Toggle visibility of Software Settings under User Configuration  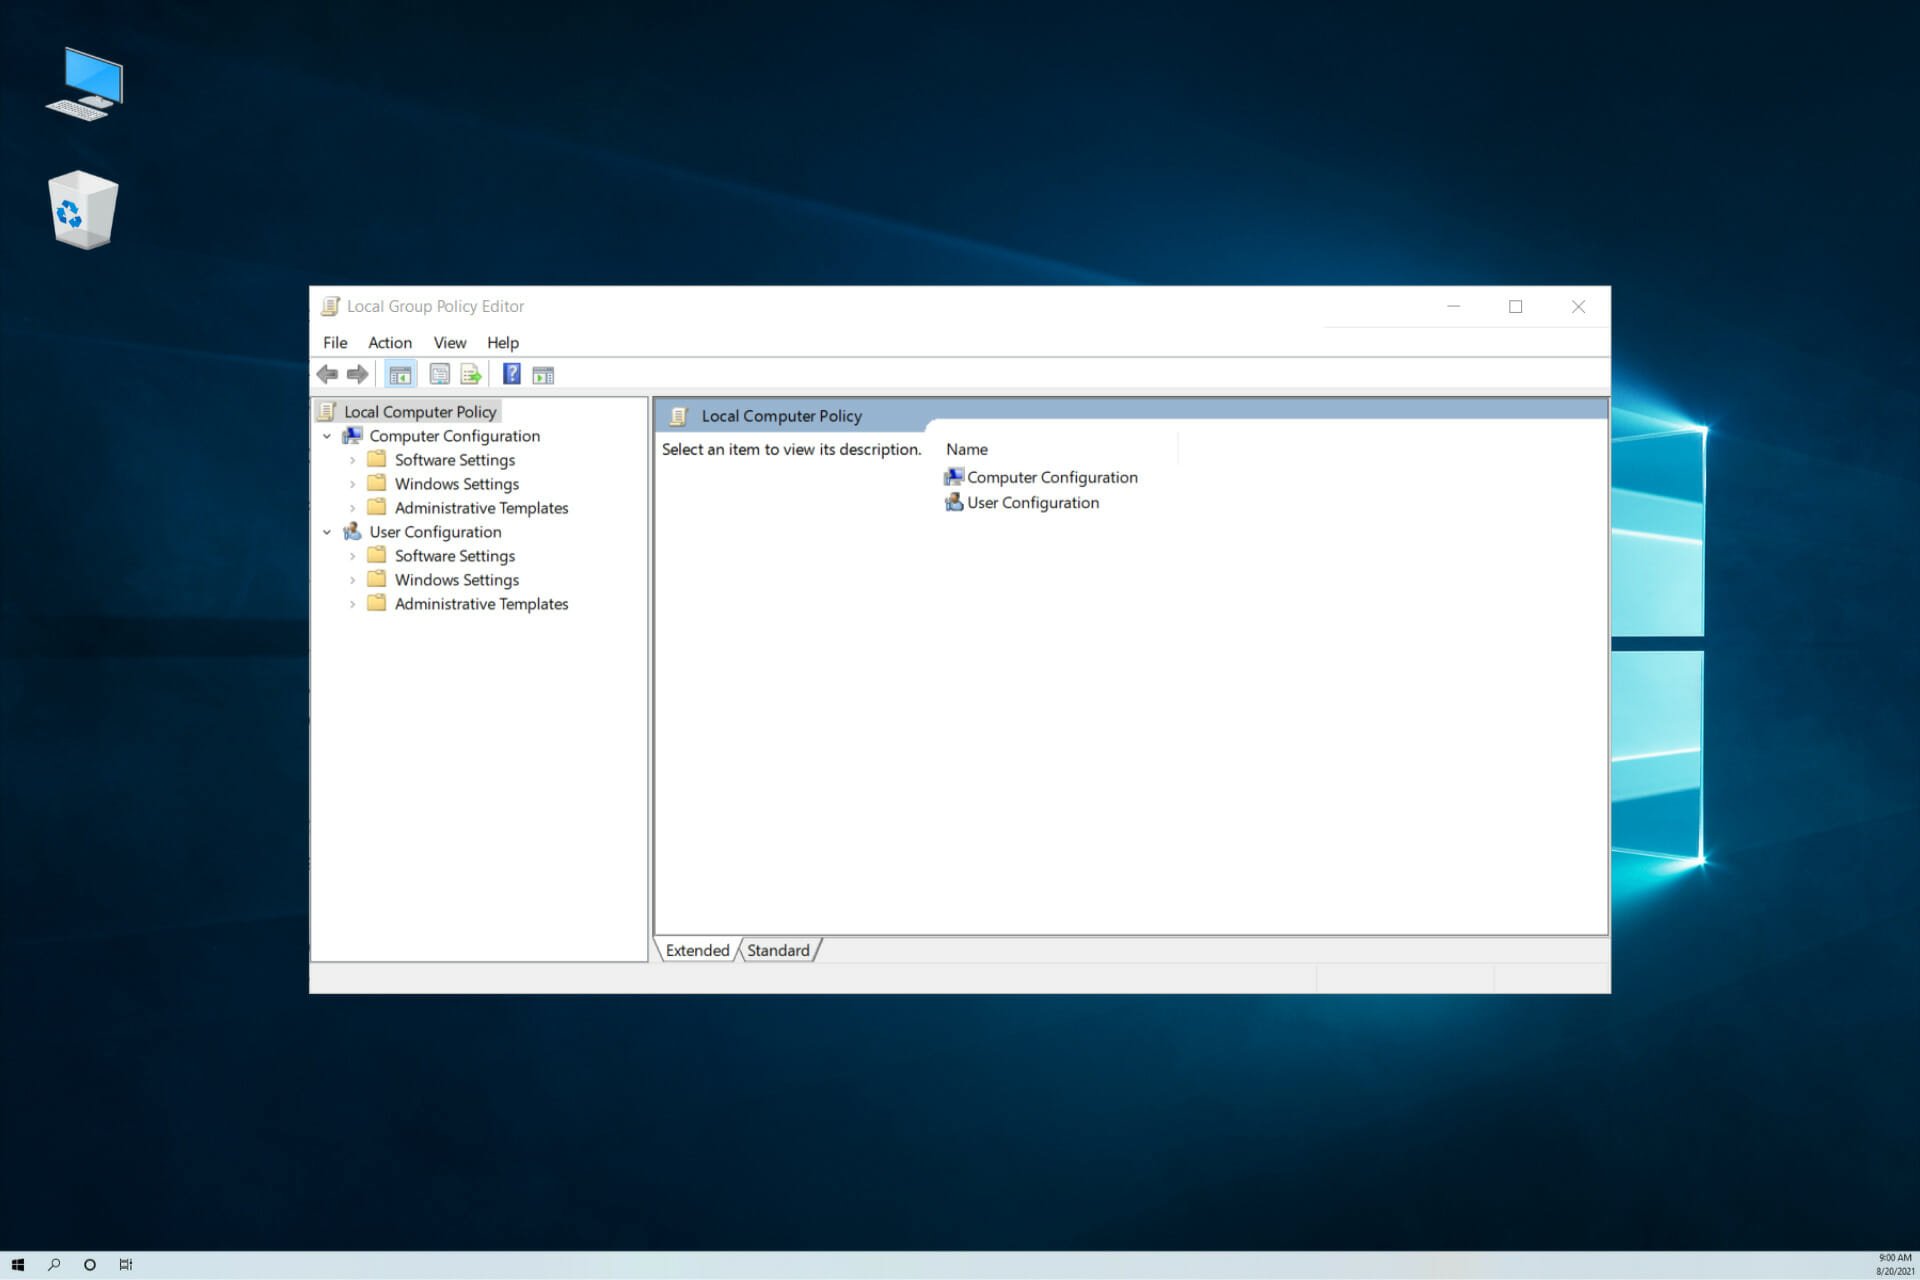pos(353,554)
